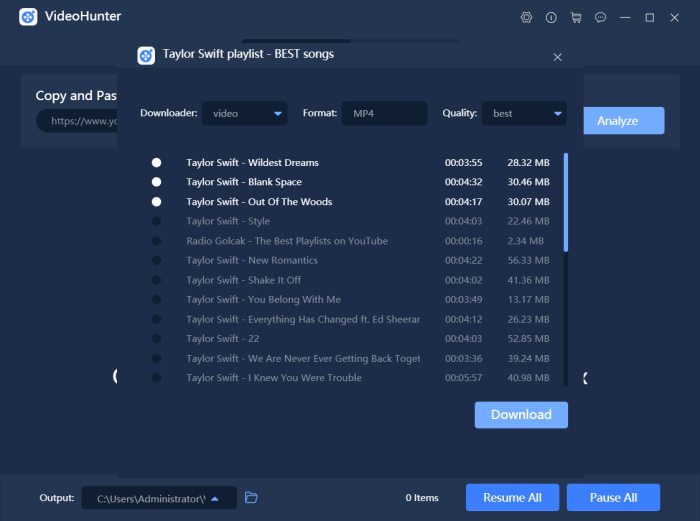Open the info icon in title bar
Screen dimensions: 700x521
pyautogui.click(x=551, y=17)
